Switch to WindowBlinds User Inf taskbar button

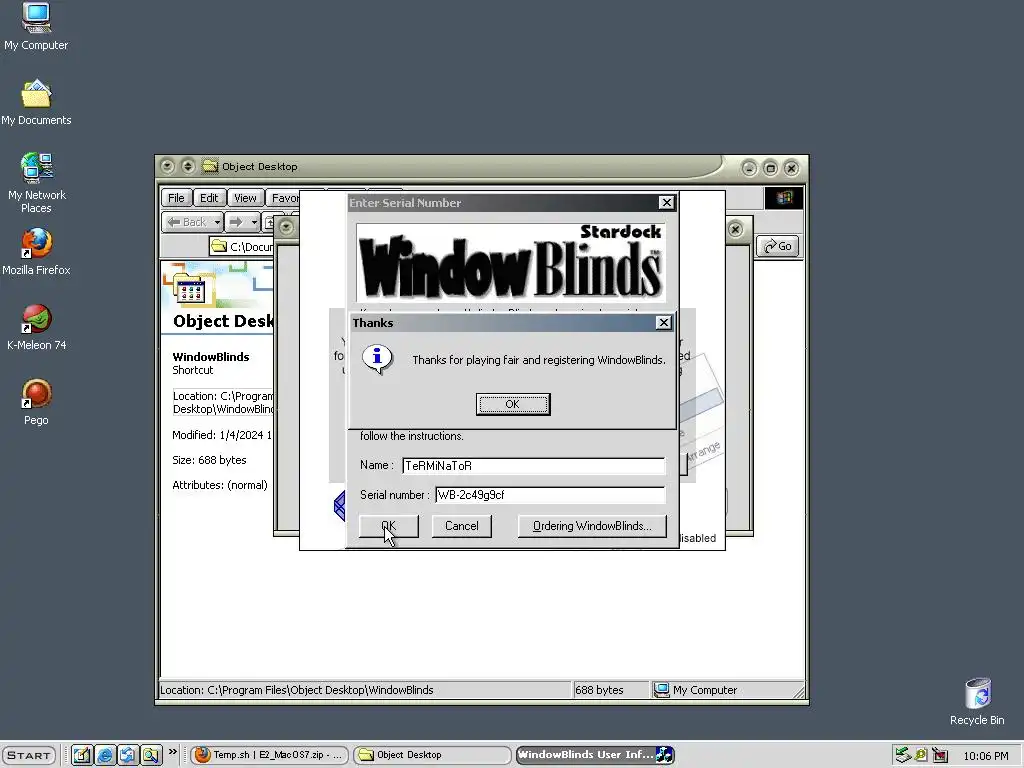[x=594, y=755]
